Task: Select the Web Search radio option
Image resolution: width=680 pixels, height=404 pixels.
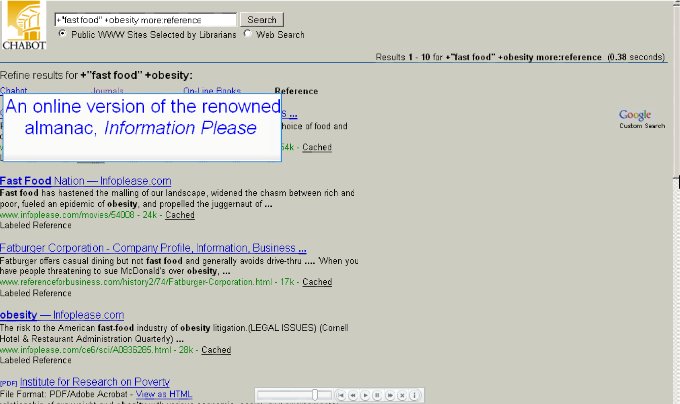Action: click(x=247, y=34)
